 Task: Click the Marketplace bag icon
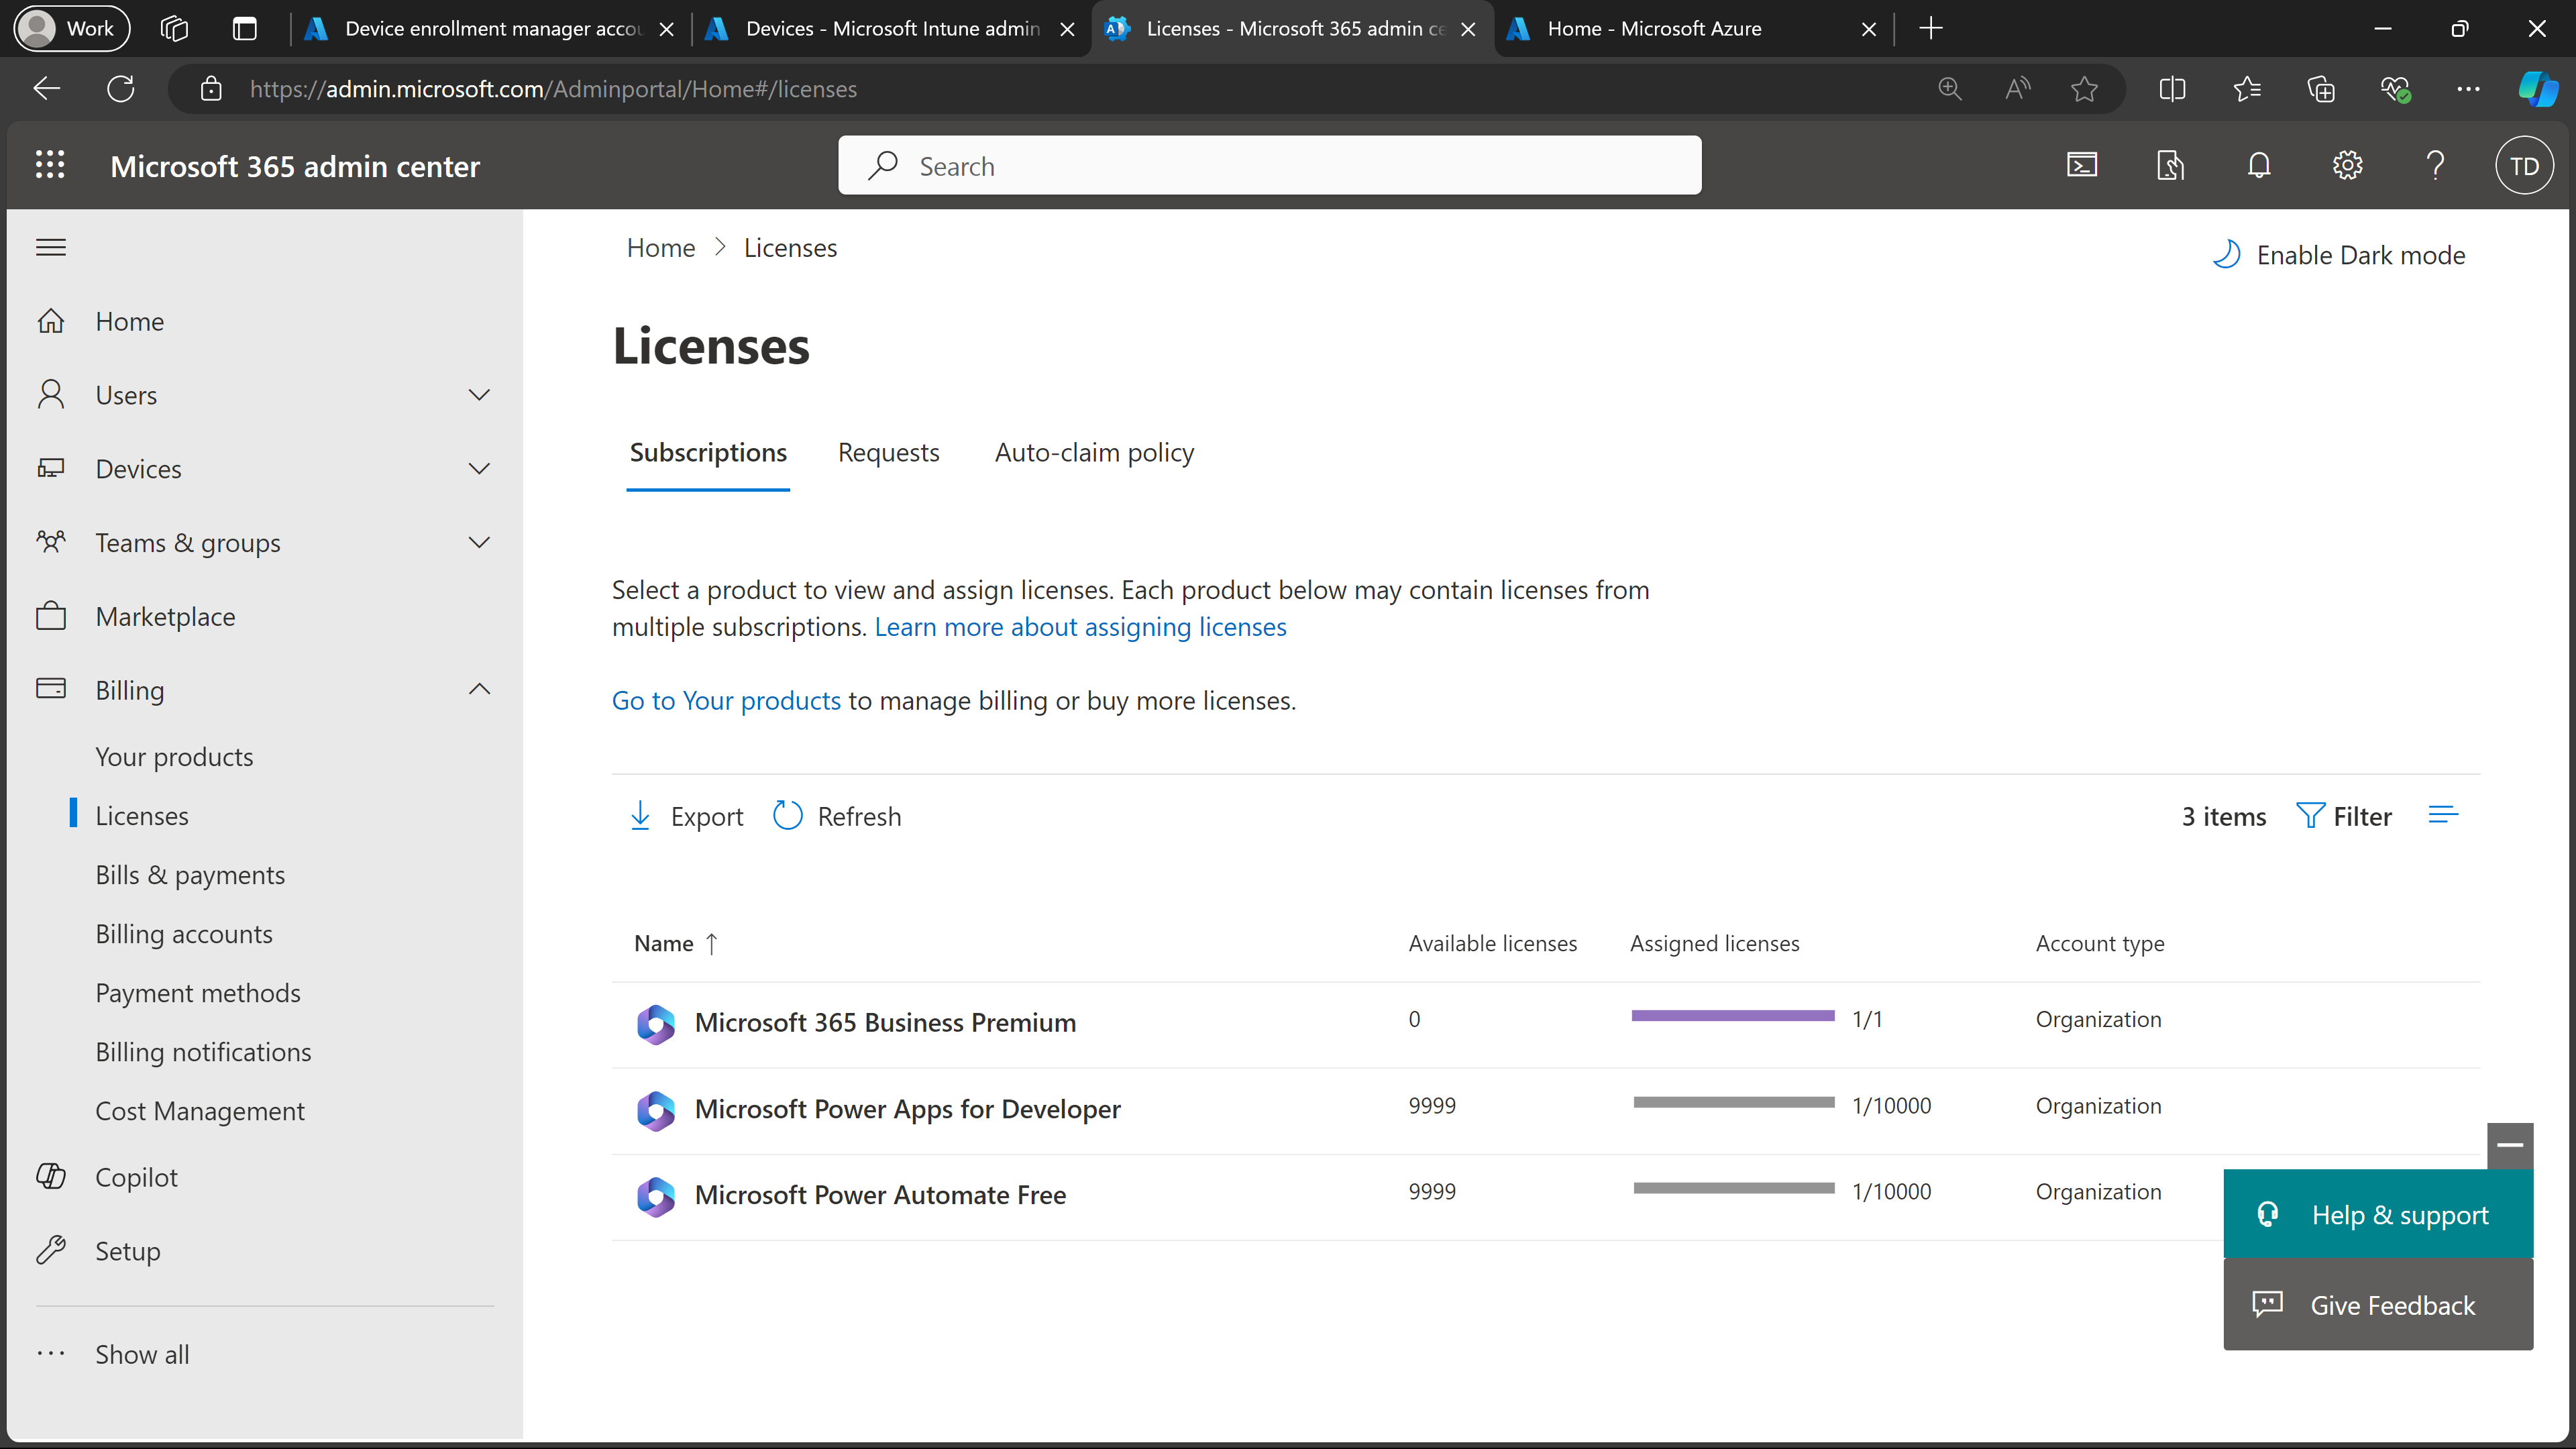pyautogui.click(x=51, y=616)
